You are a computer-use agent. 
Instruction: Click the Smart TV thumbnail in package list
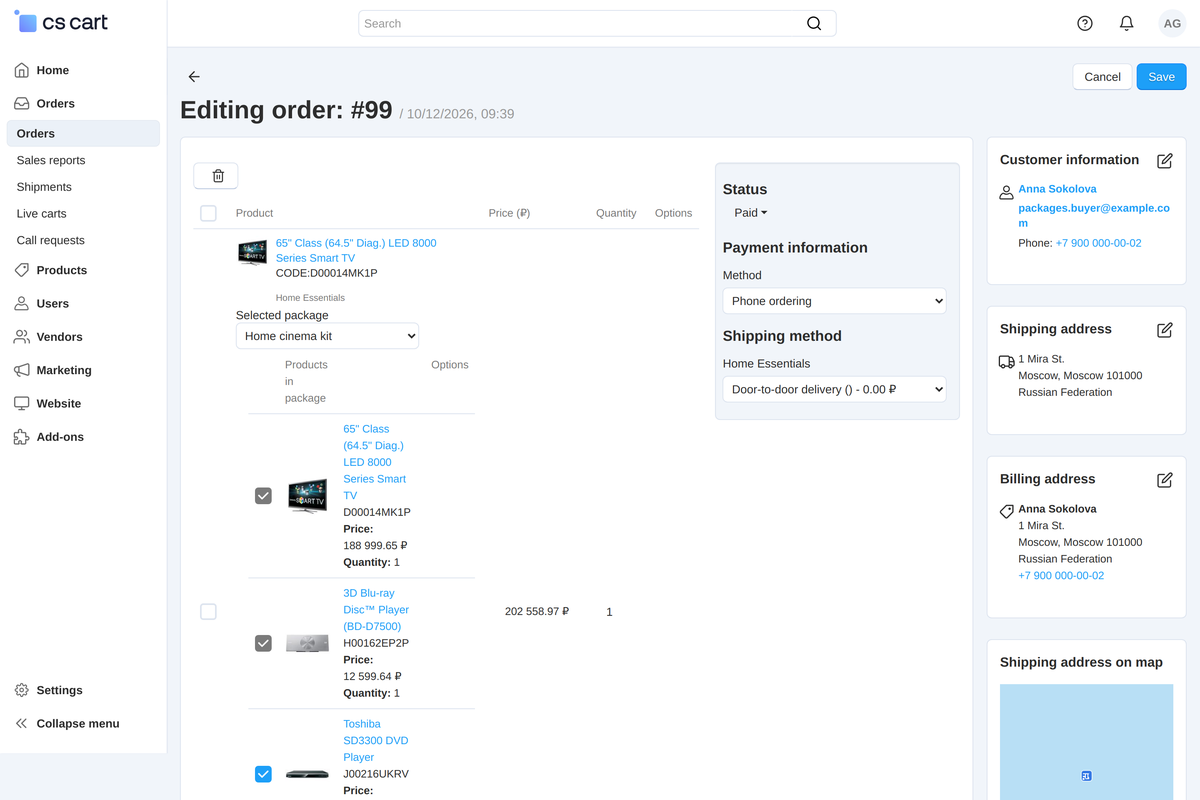click(x=307, y=496)
